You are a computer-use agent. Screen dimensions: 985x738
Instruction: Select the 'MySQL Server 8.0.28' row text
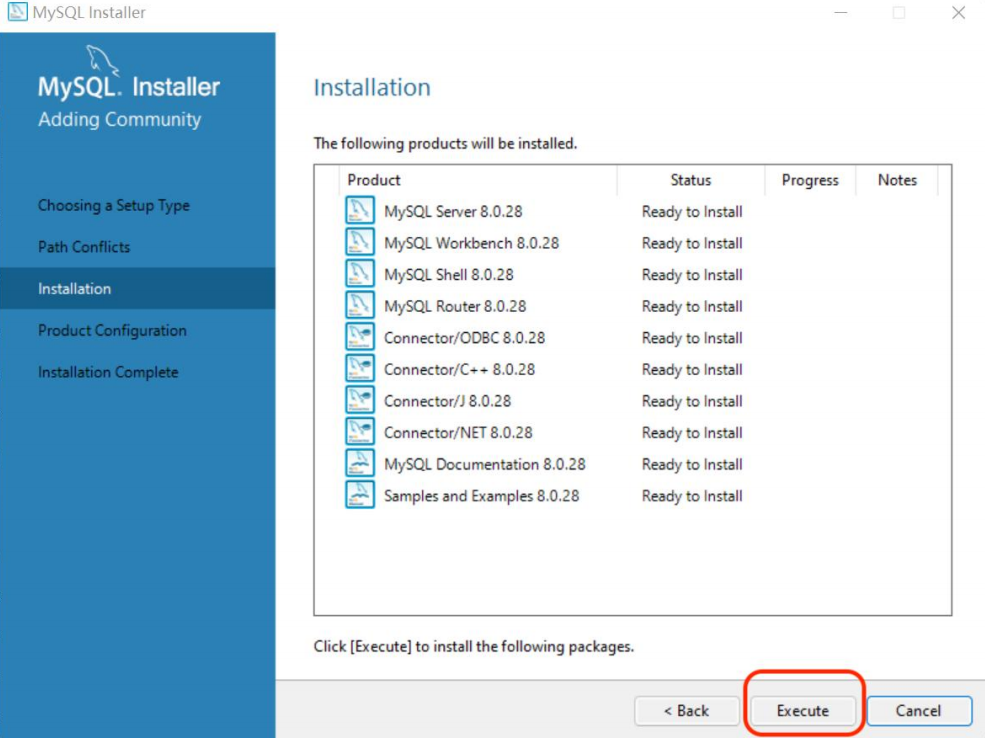click(453, 212)
